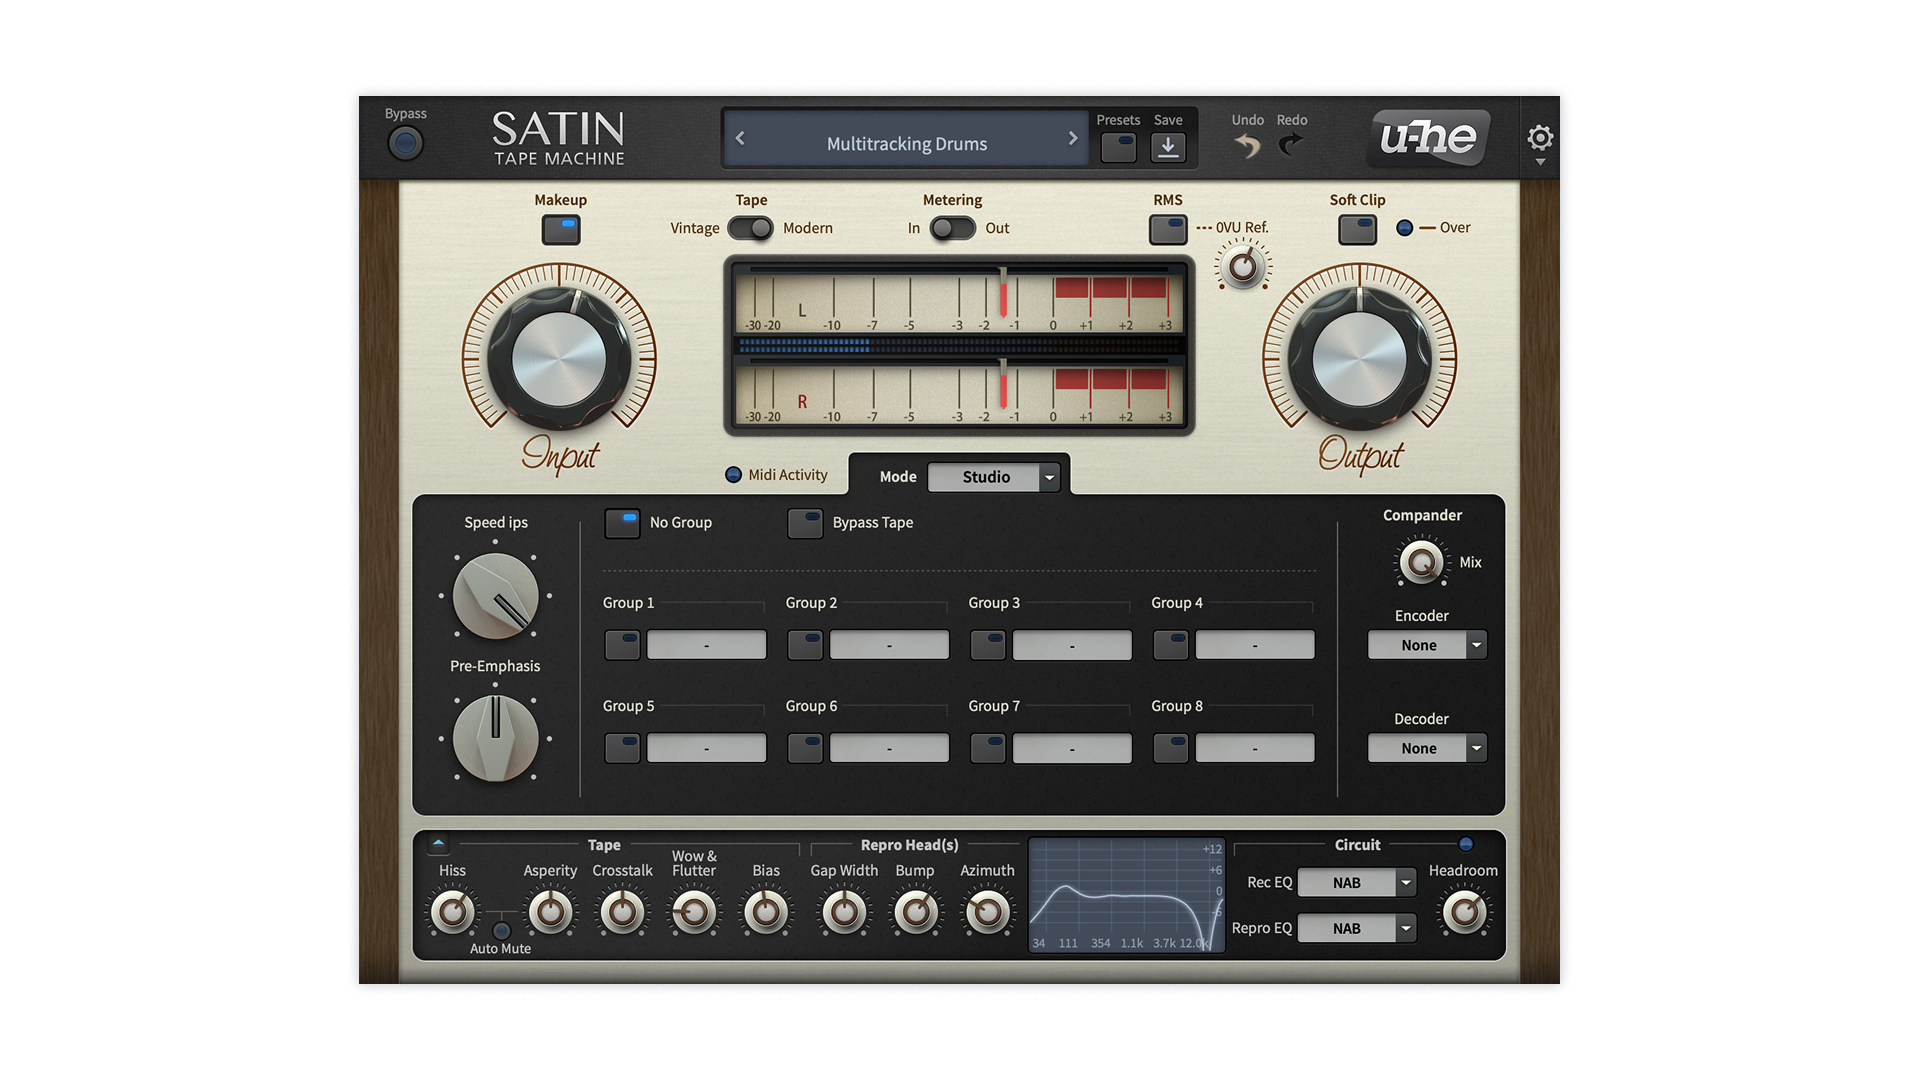Click the Multitracking Drums preset name
Viewport: 1920px width, 1080px height.
906,144
